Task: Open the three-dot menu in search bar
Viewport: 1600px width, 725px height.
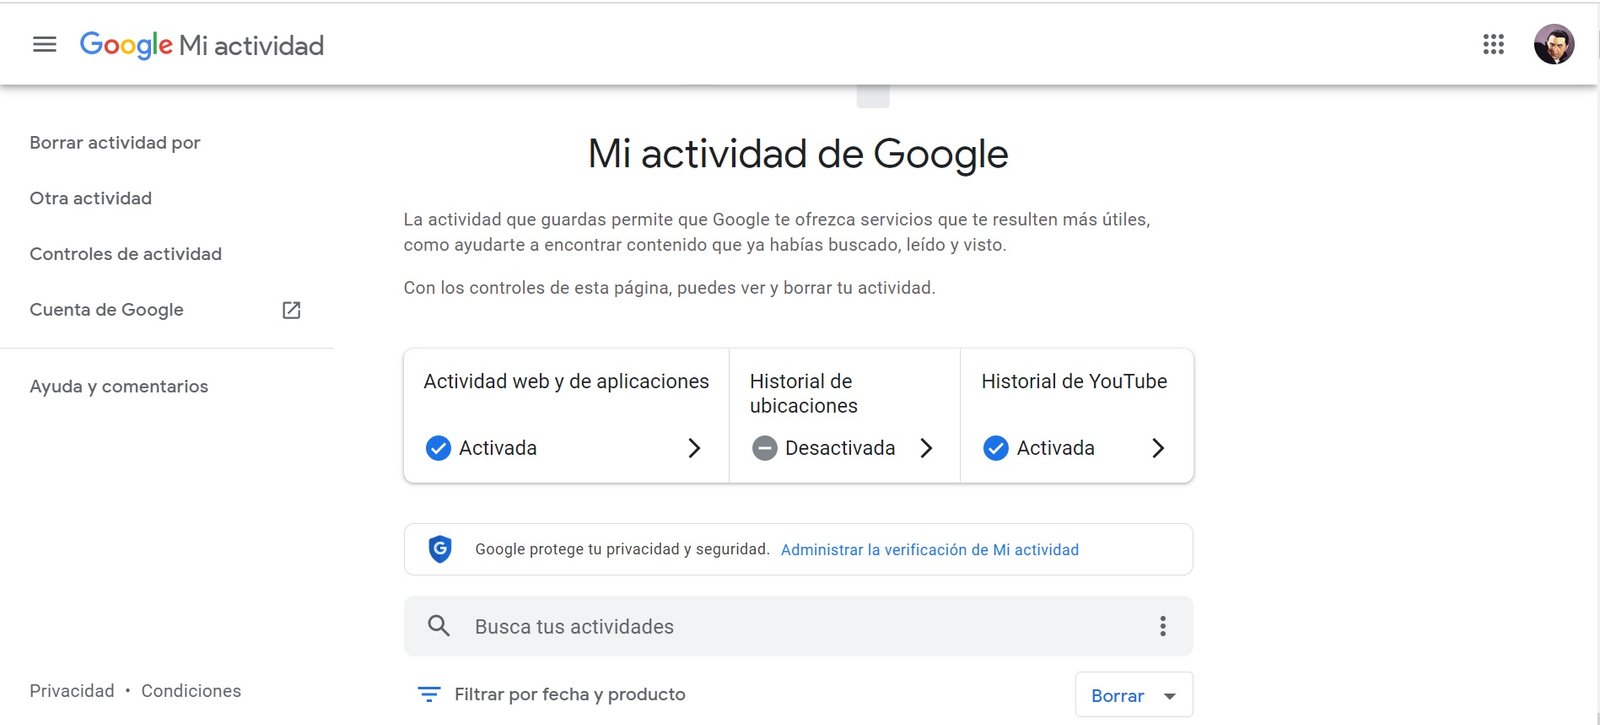Action: (x=1162, y=626)
